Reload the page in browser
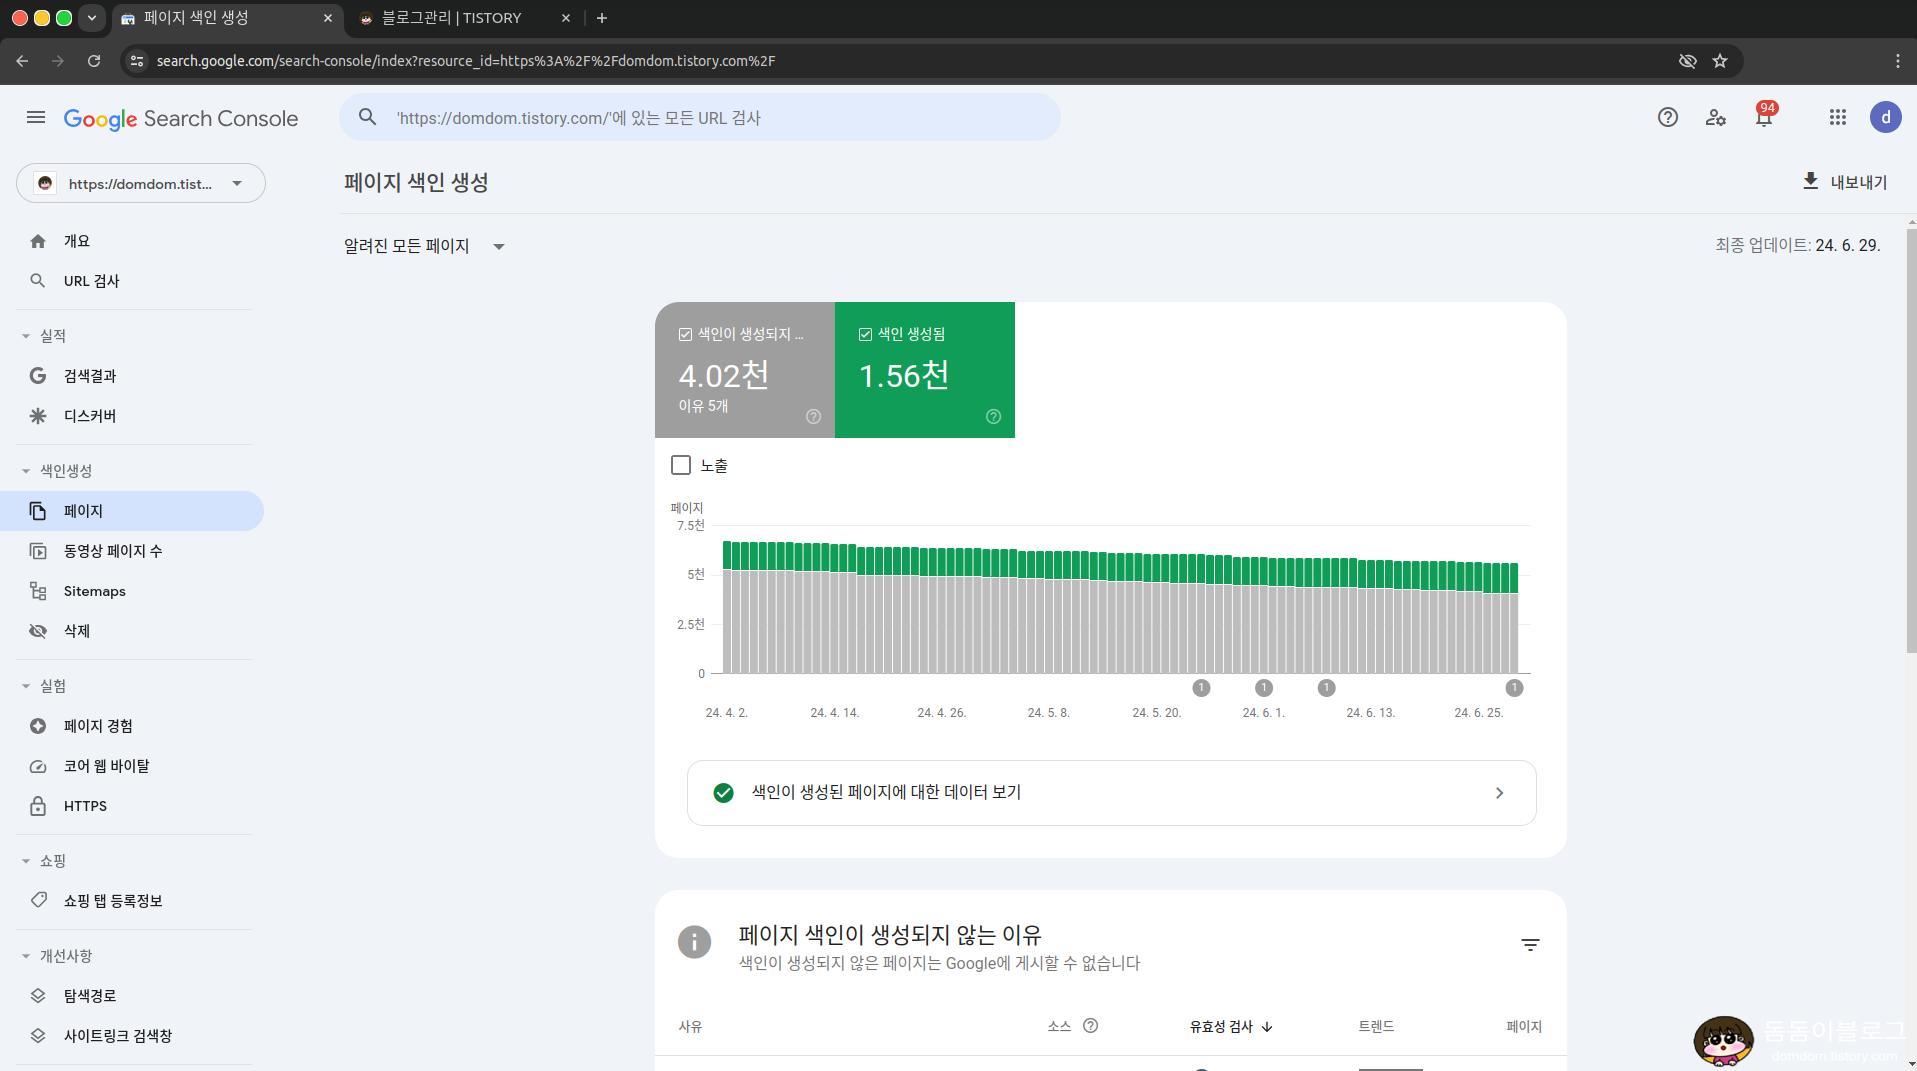1917x1071 pixels. tap(94, 61)
